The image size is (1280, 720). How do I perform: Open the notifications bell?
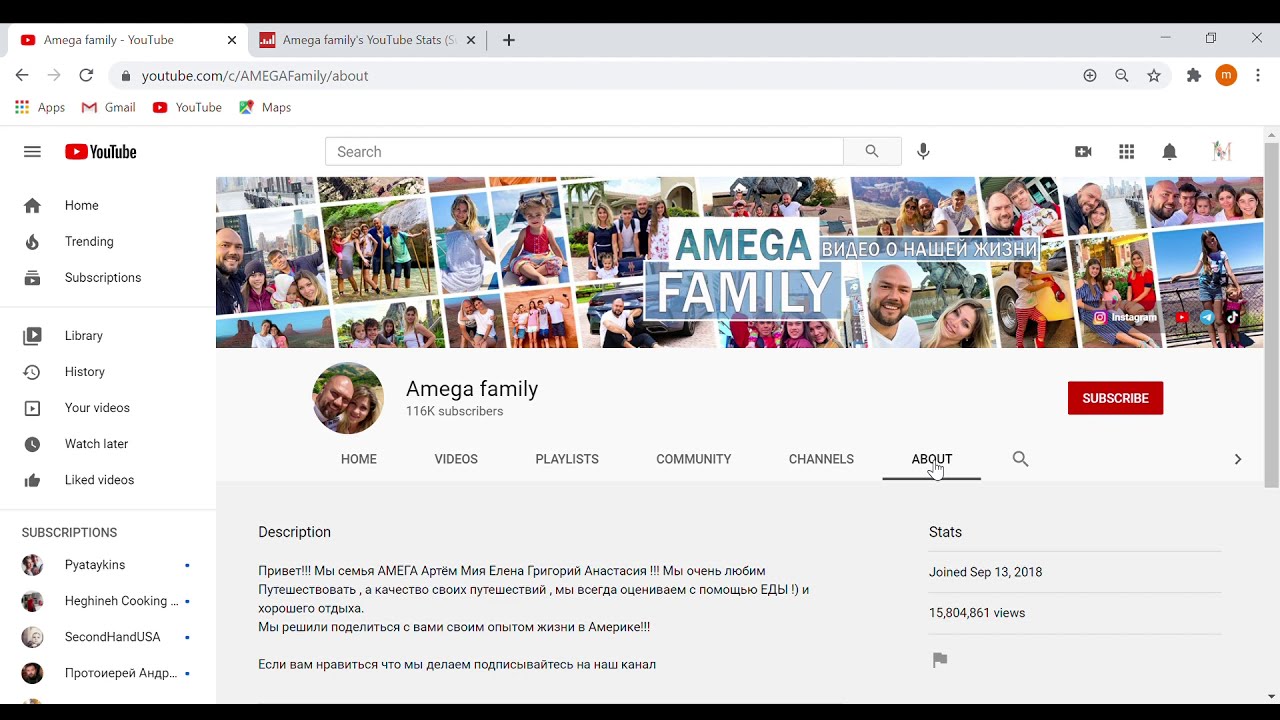click(x=1170, y=152)
